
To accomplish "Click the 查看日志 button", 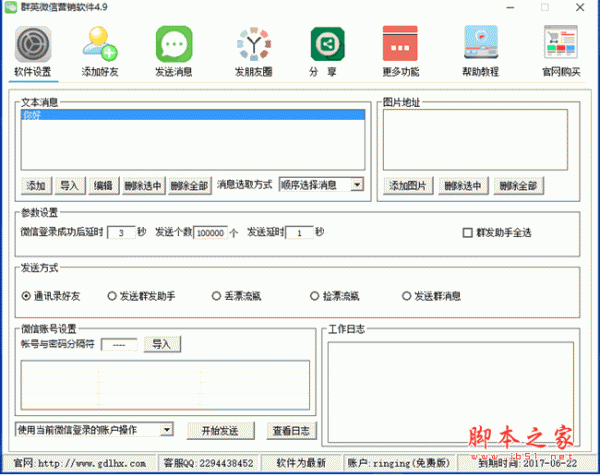I will [x=291, y=431].
